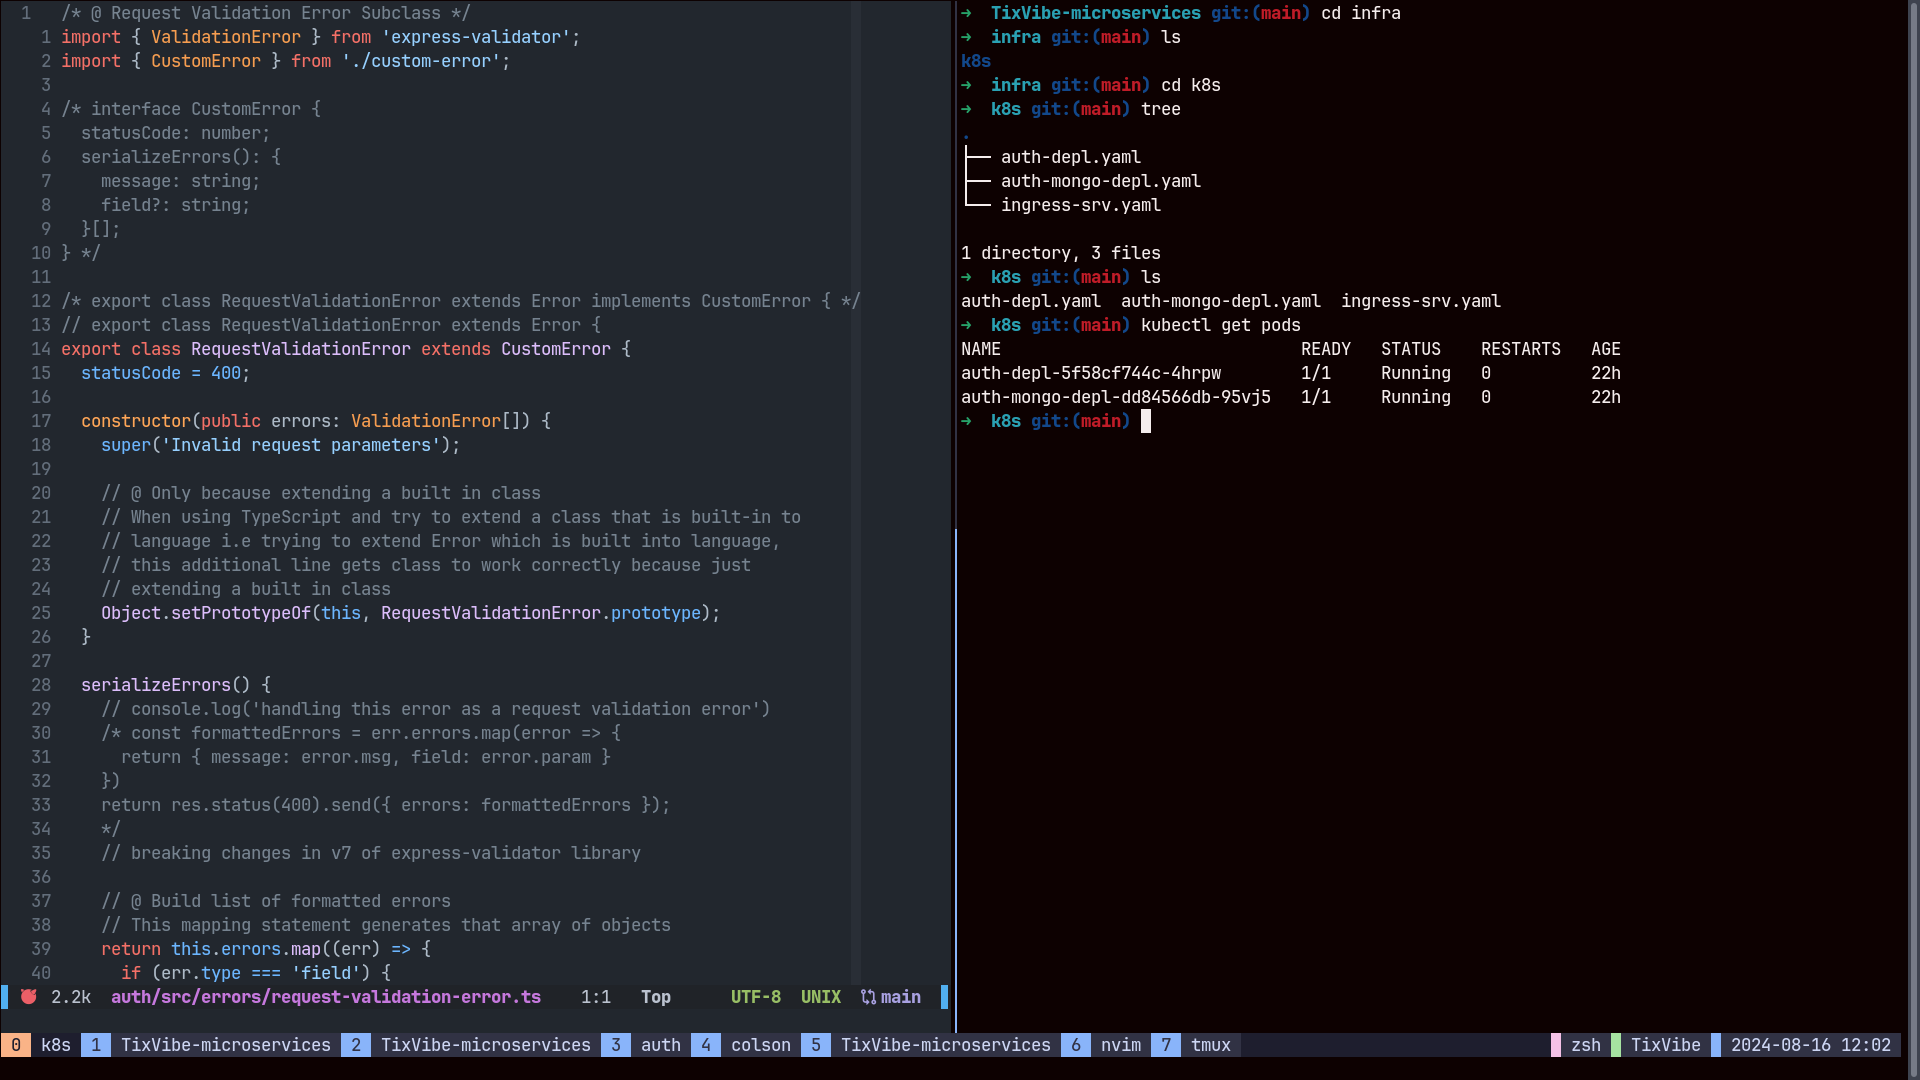Click the import CustomError line
Viewport: 1920px width, 1080px height.
[x=286, y=61]
